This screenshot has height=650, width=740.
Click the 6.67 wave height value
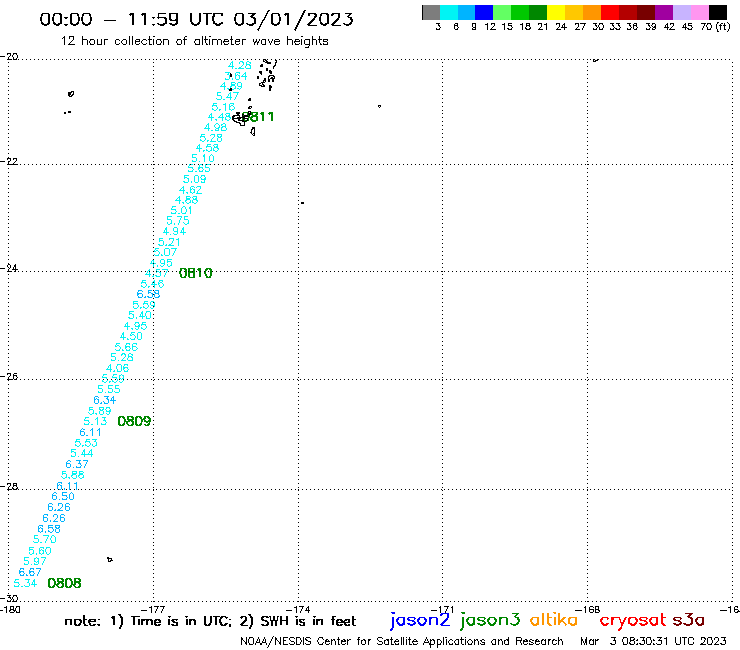[30, 572]
